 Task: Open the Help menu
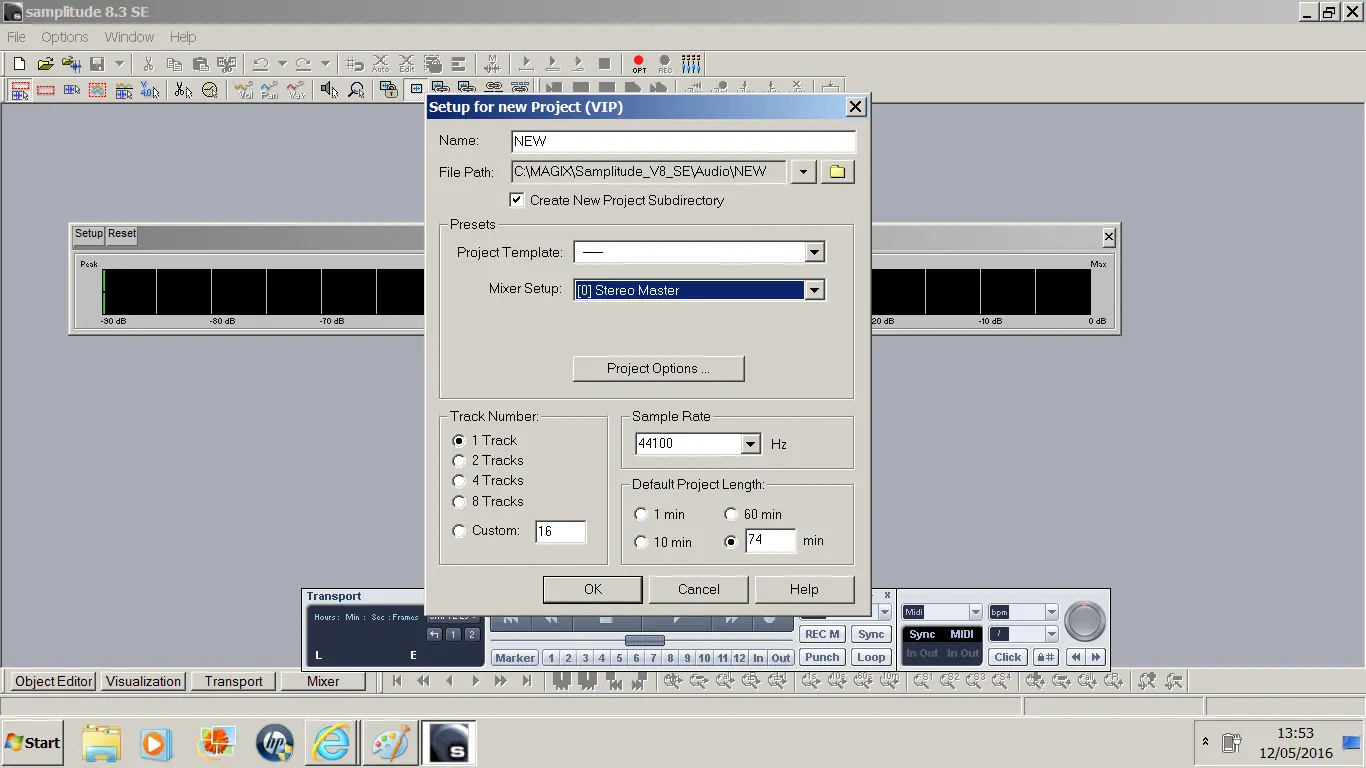pos(183,37)
